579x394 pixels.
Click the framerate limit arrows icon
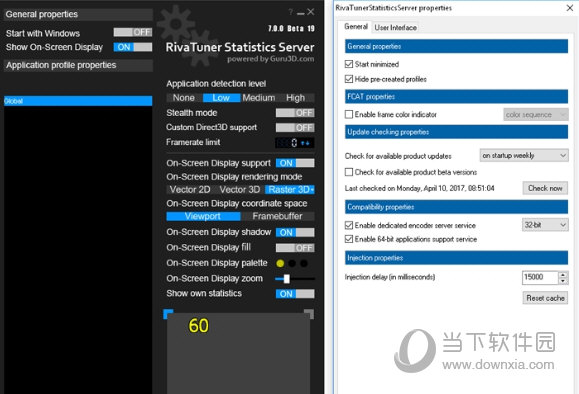point(305,143)
